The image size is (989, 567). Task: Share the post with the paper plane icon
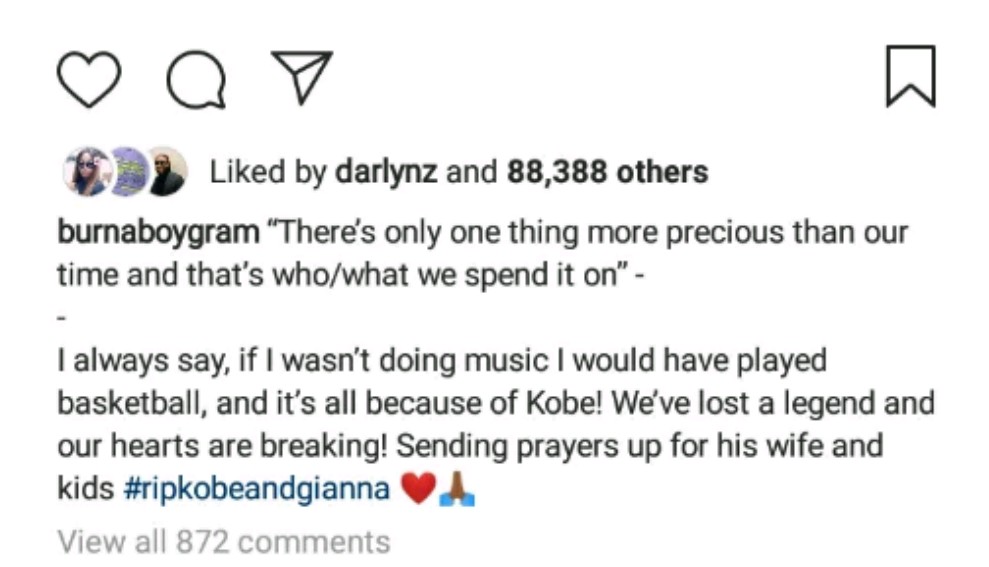pos(301,77)
